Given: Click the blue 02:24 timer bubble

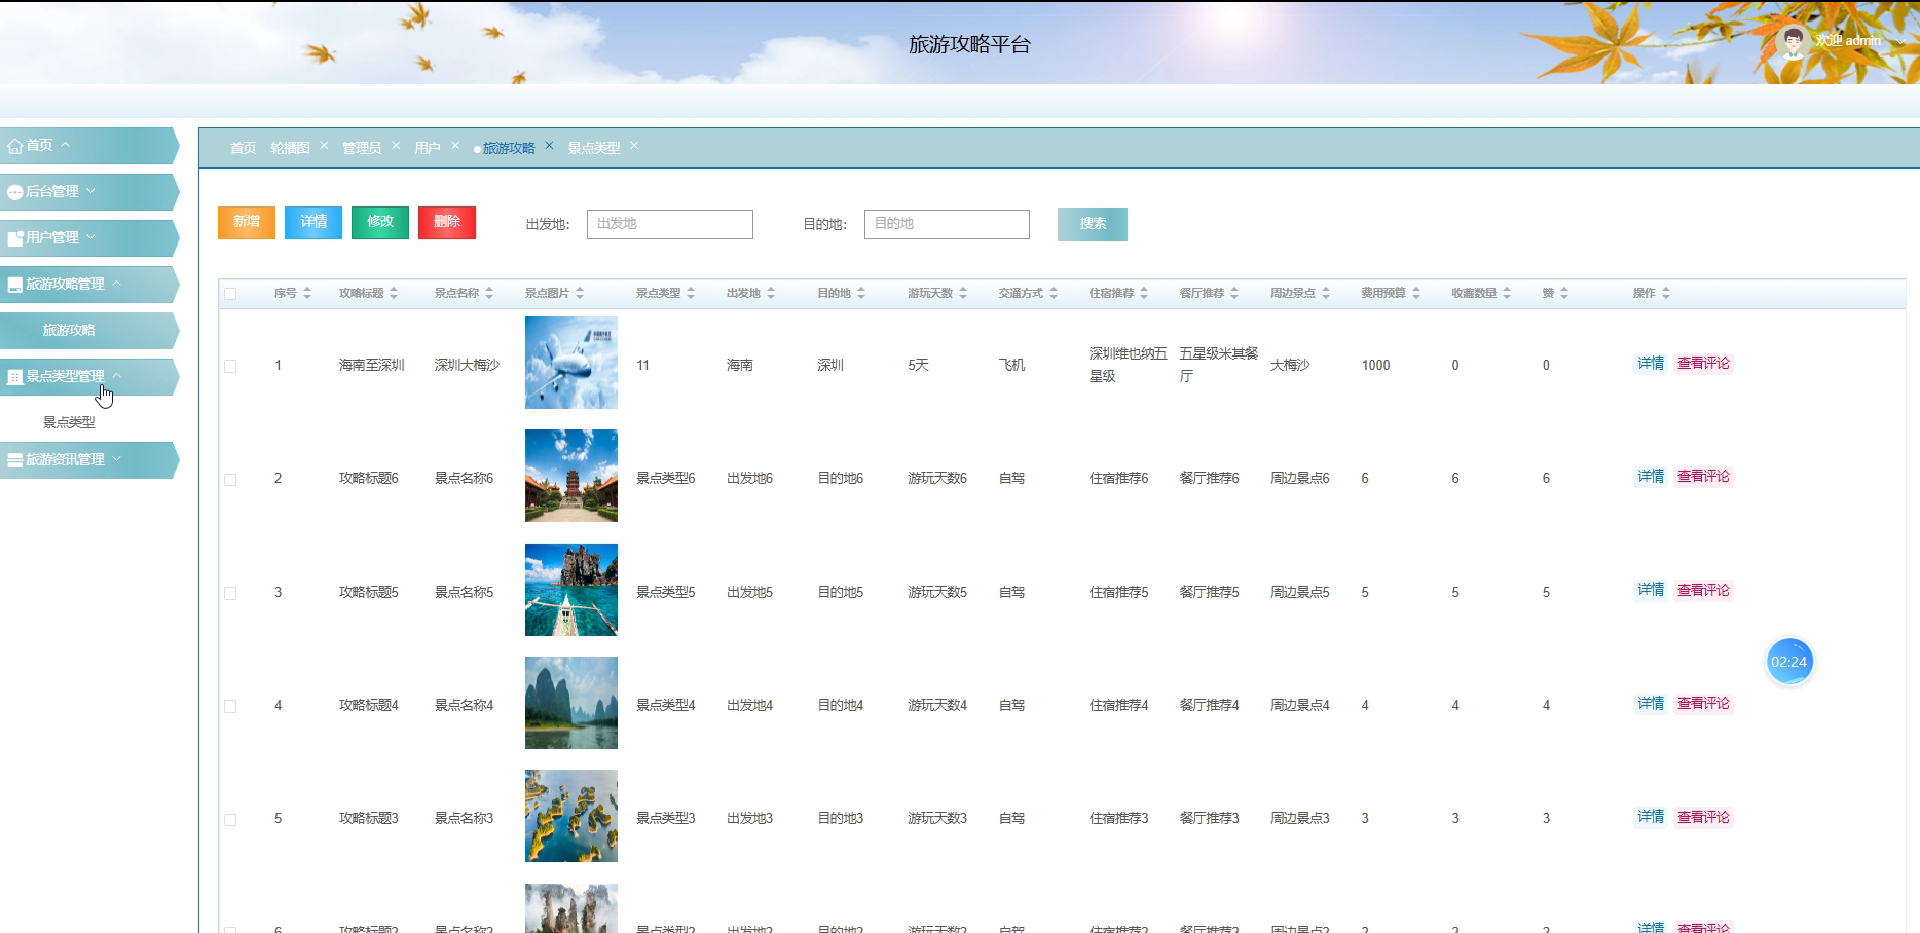Looking at the screenshot, I should (x=1789, y=662).
